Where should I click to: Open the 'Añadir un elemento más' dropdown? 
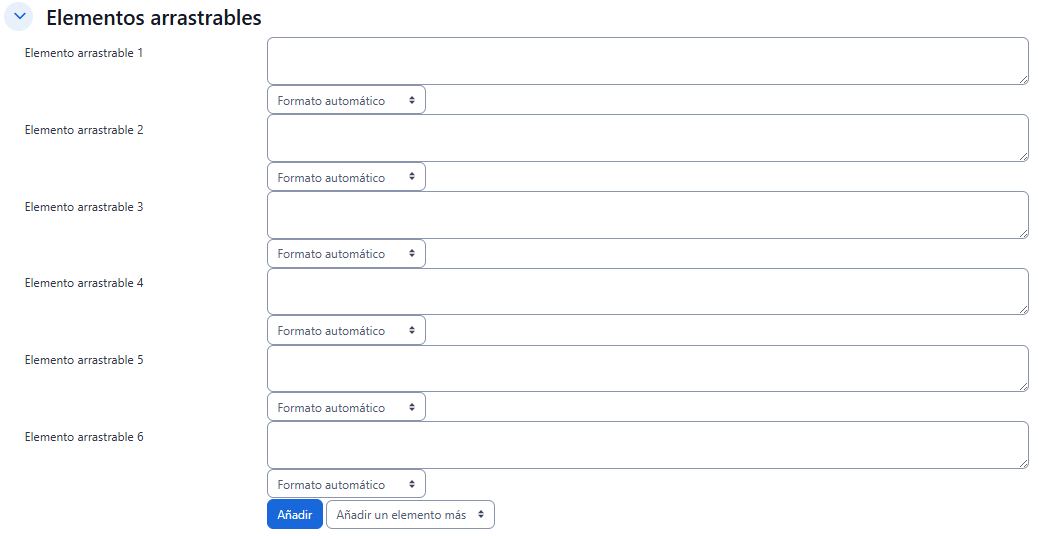(410, 515)
